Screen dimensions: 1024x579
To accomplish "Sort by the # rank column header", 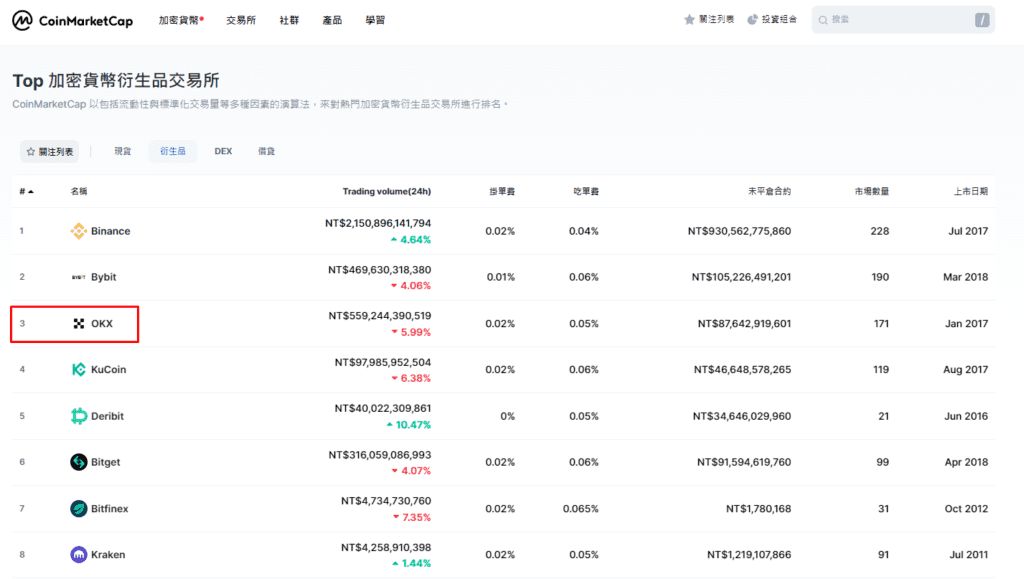I will pos(26,191).
